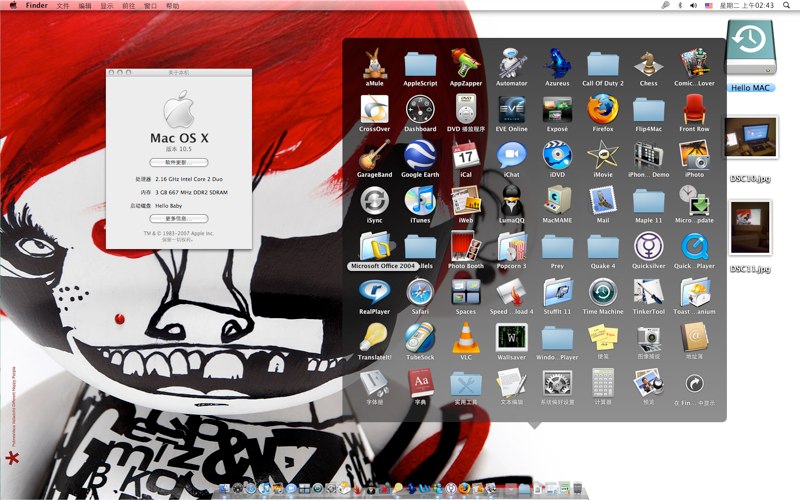Viewport: 800px width, 500px height.
Task: Open Dashboard from the Applications stack
Action: tap(420, 109)
